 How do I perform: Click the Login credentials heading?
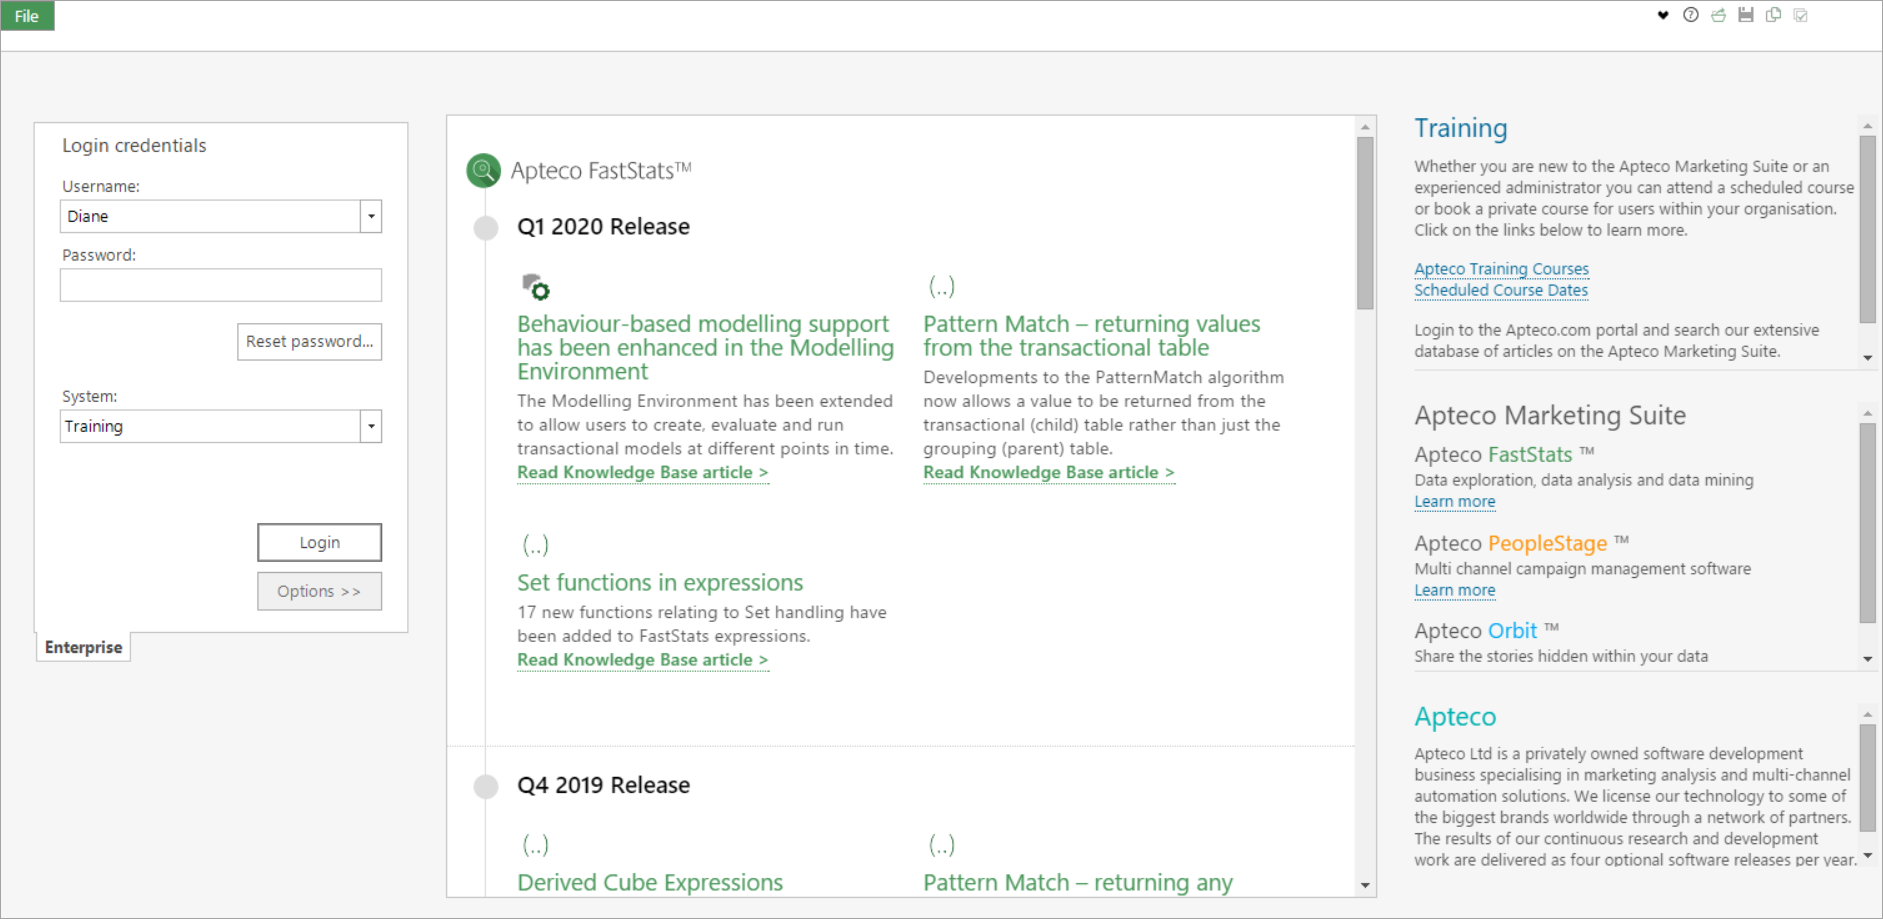tap(134, 146)
